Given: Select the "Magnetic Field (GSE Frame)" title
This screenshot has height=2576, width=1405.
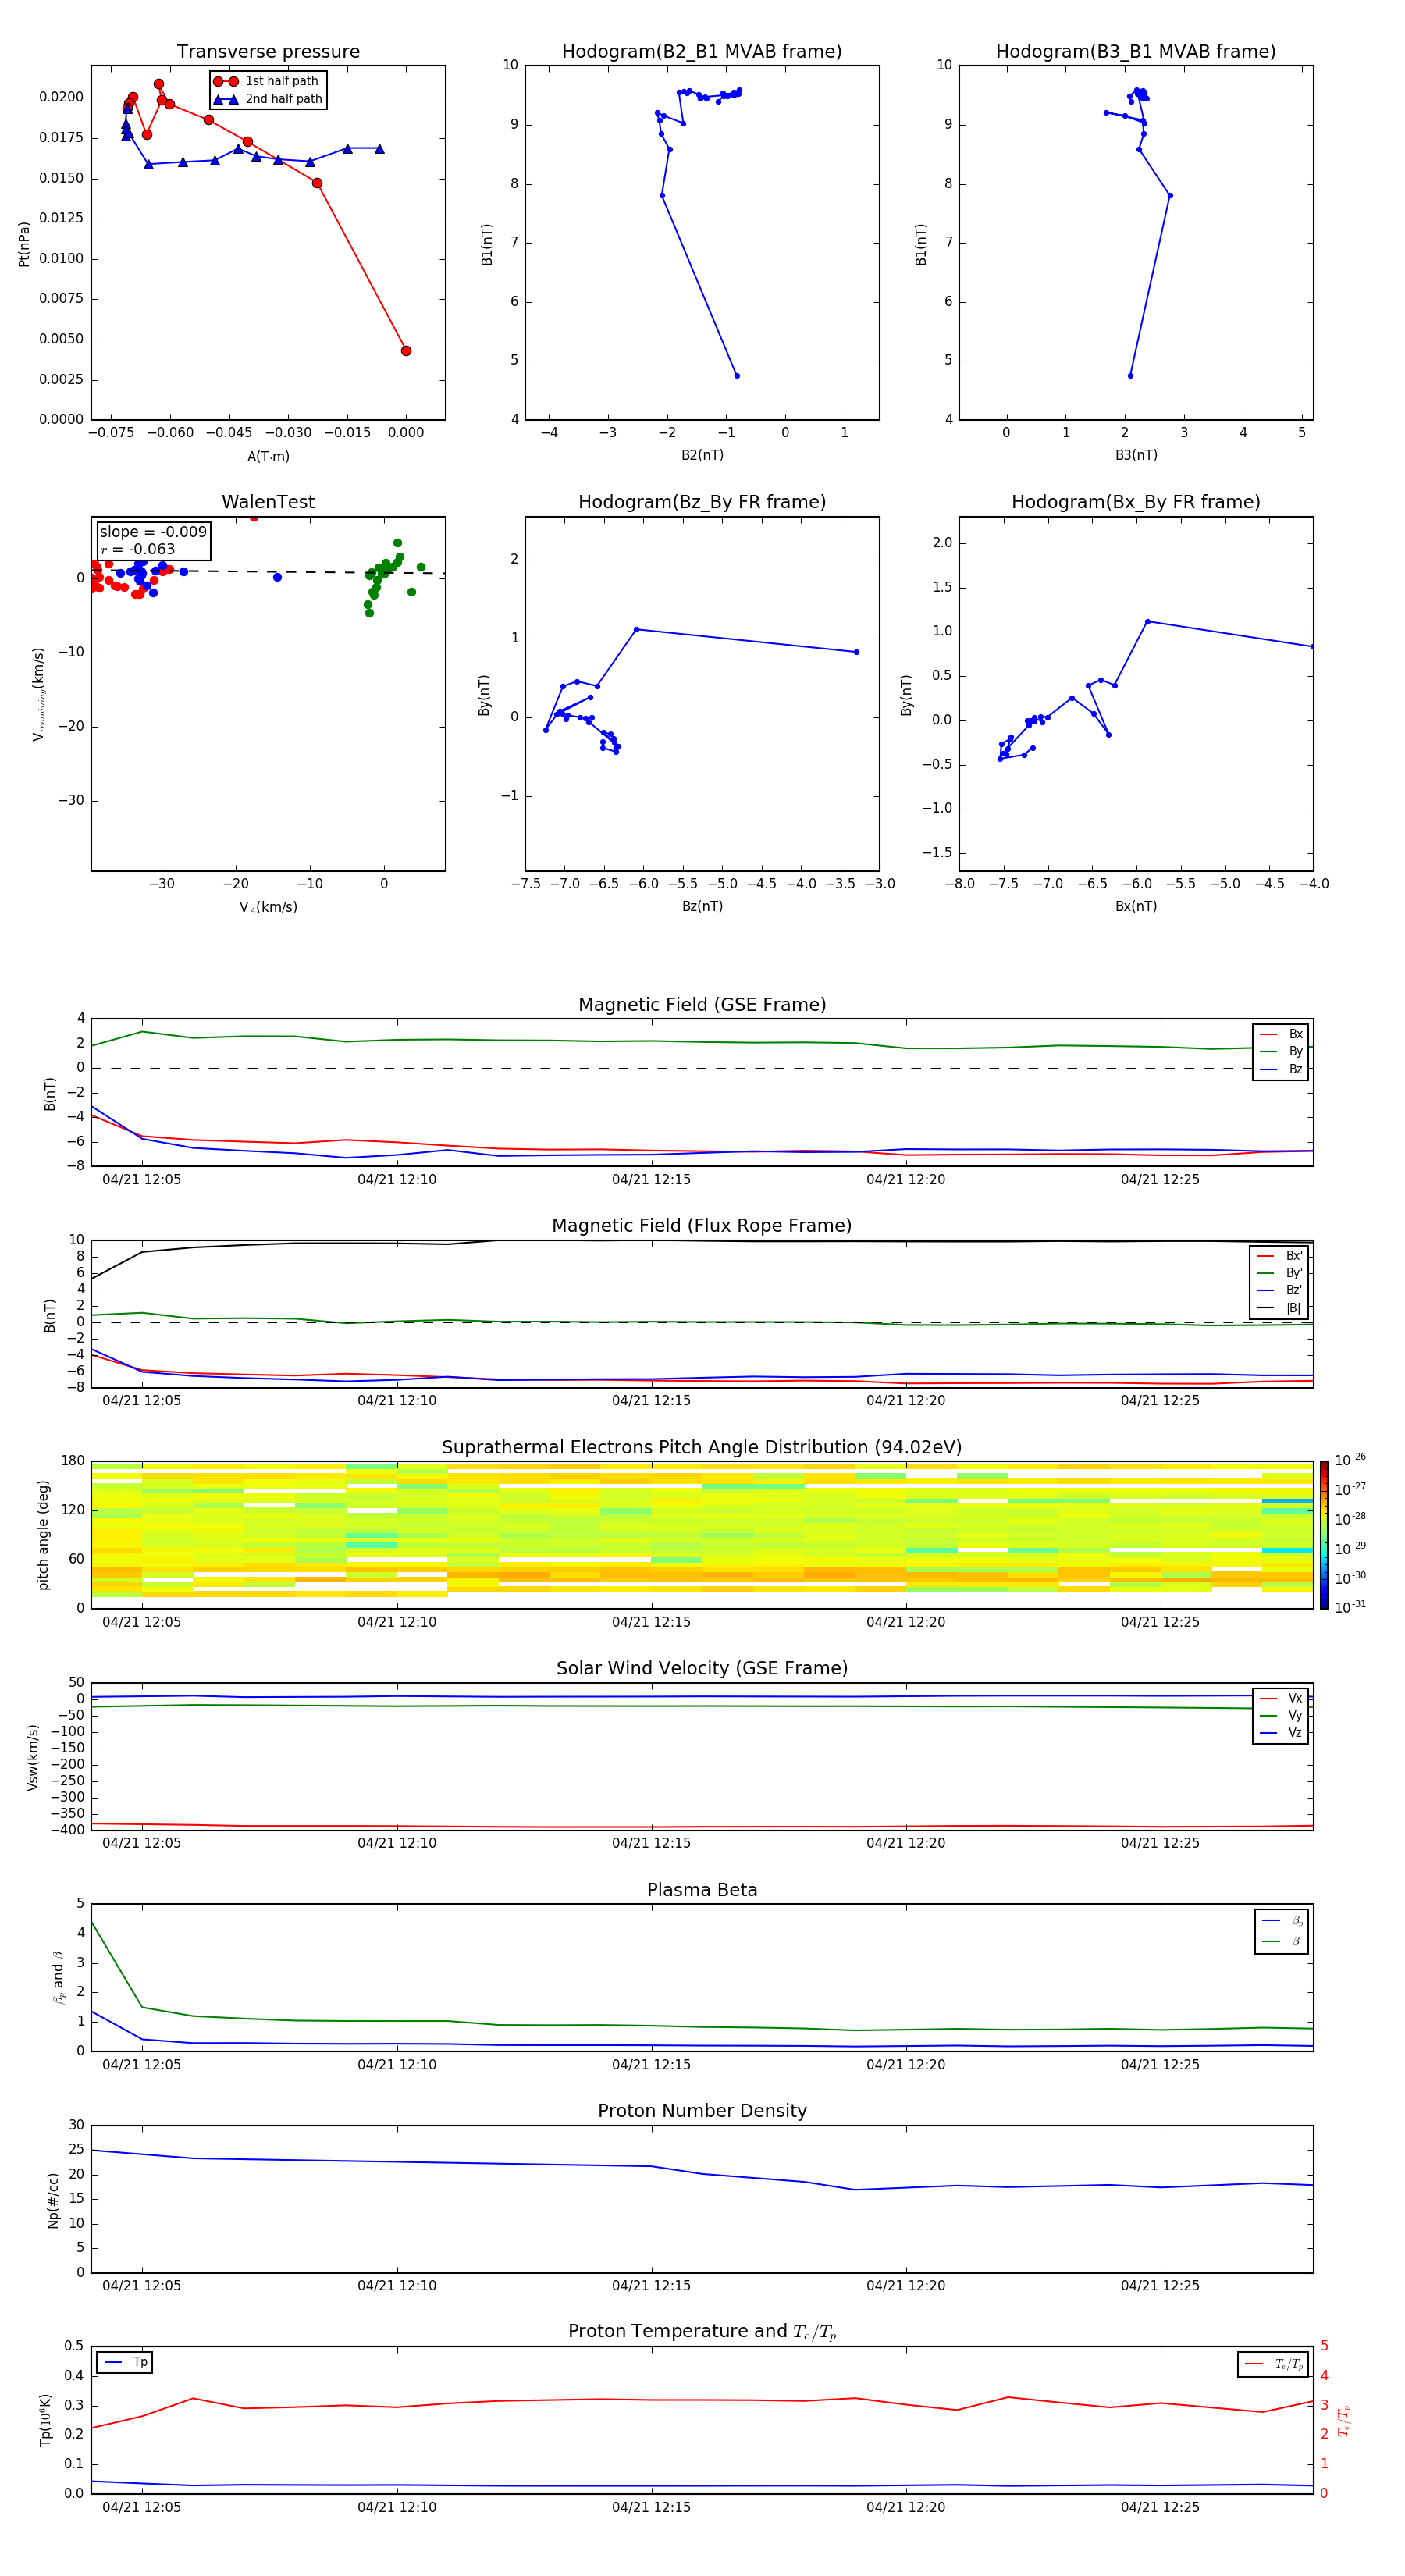Looking at the screenshot, I should pos(702,1005).
